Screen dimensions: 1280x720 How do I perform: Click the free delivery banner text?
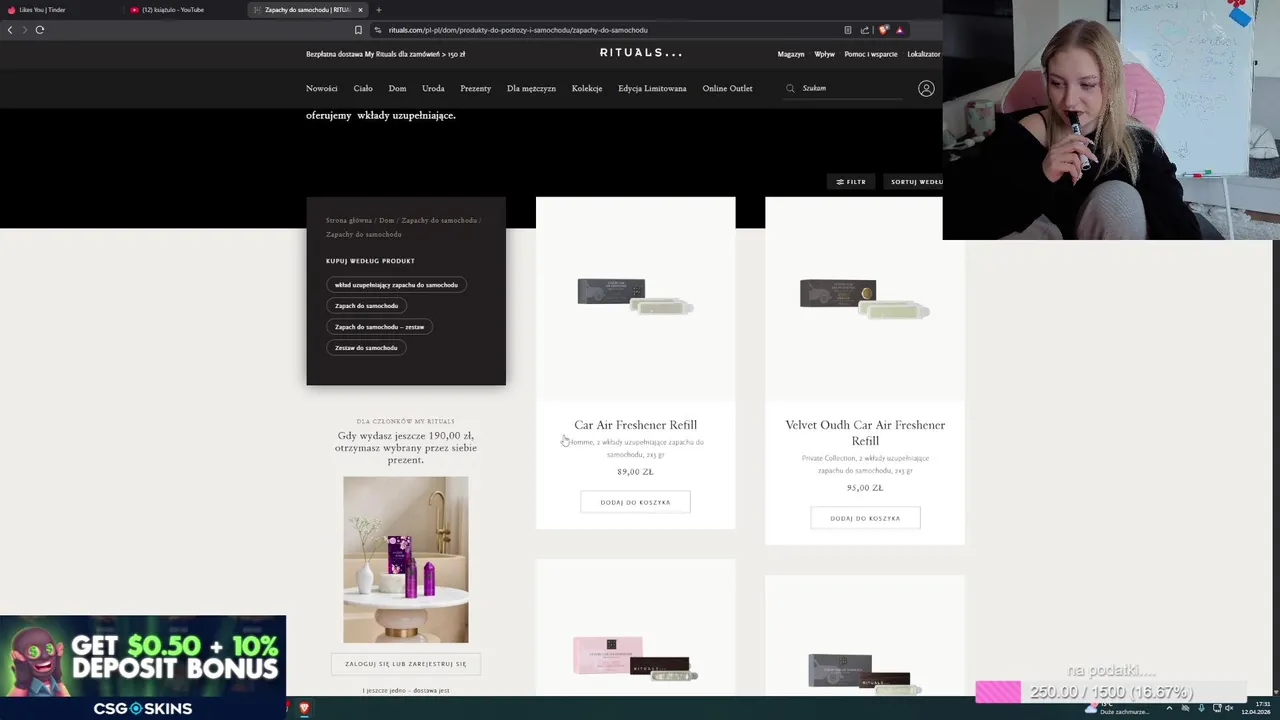[x=385, y=54]
